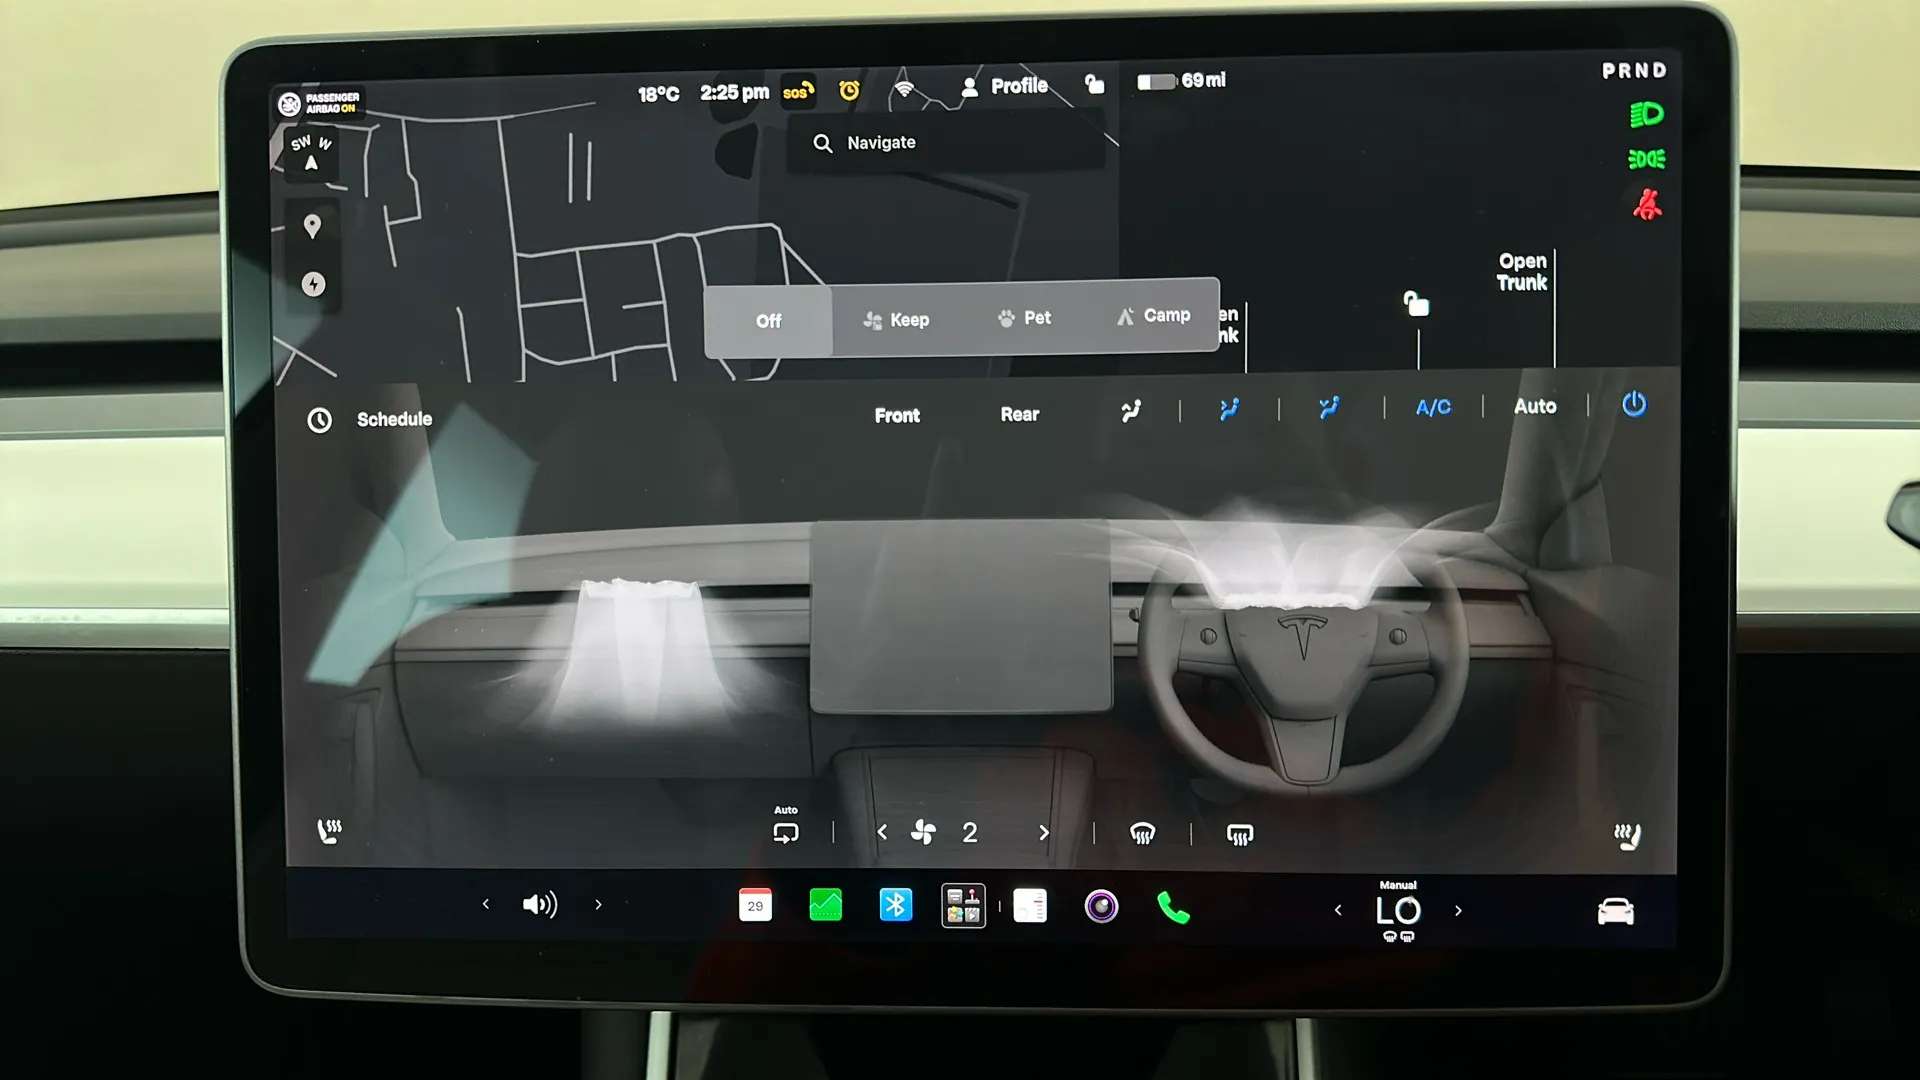Activate driver-side seat heater icon
The width and height of the screenshot is (1920, 1080).
point(1628,836)
